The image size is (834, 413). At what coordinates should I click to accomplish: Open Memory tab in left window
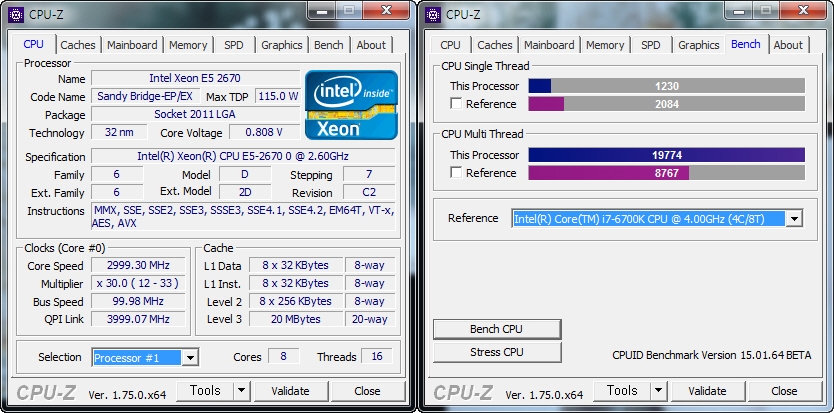click(188, 45)
